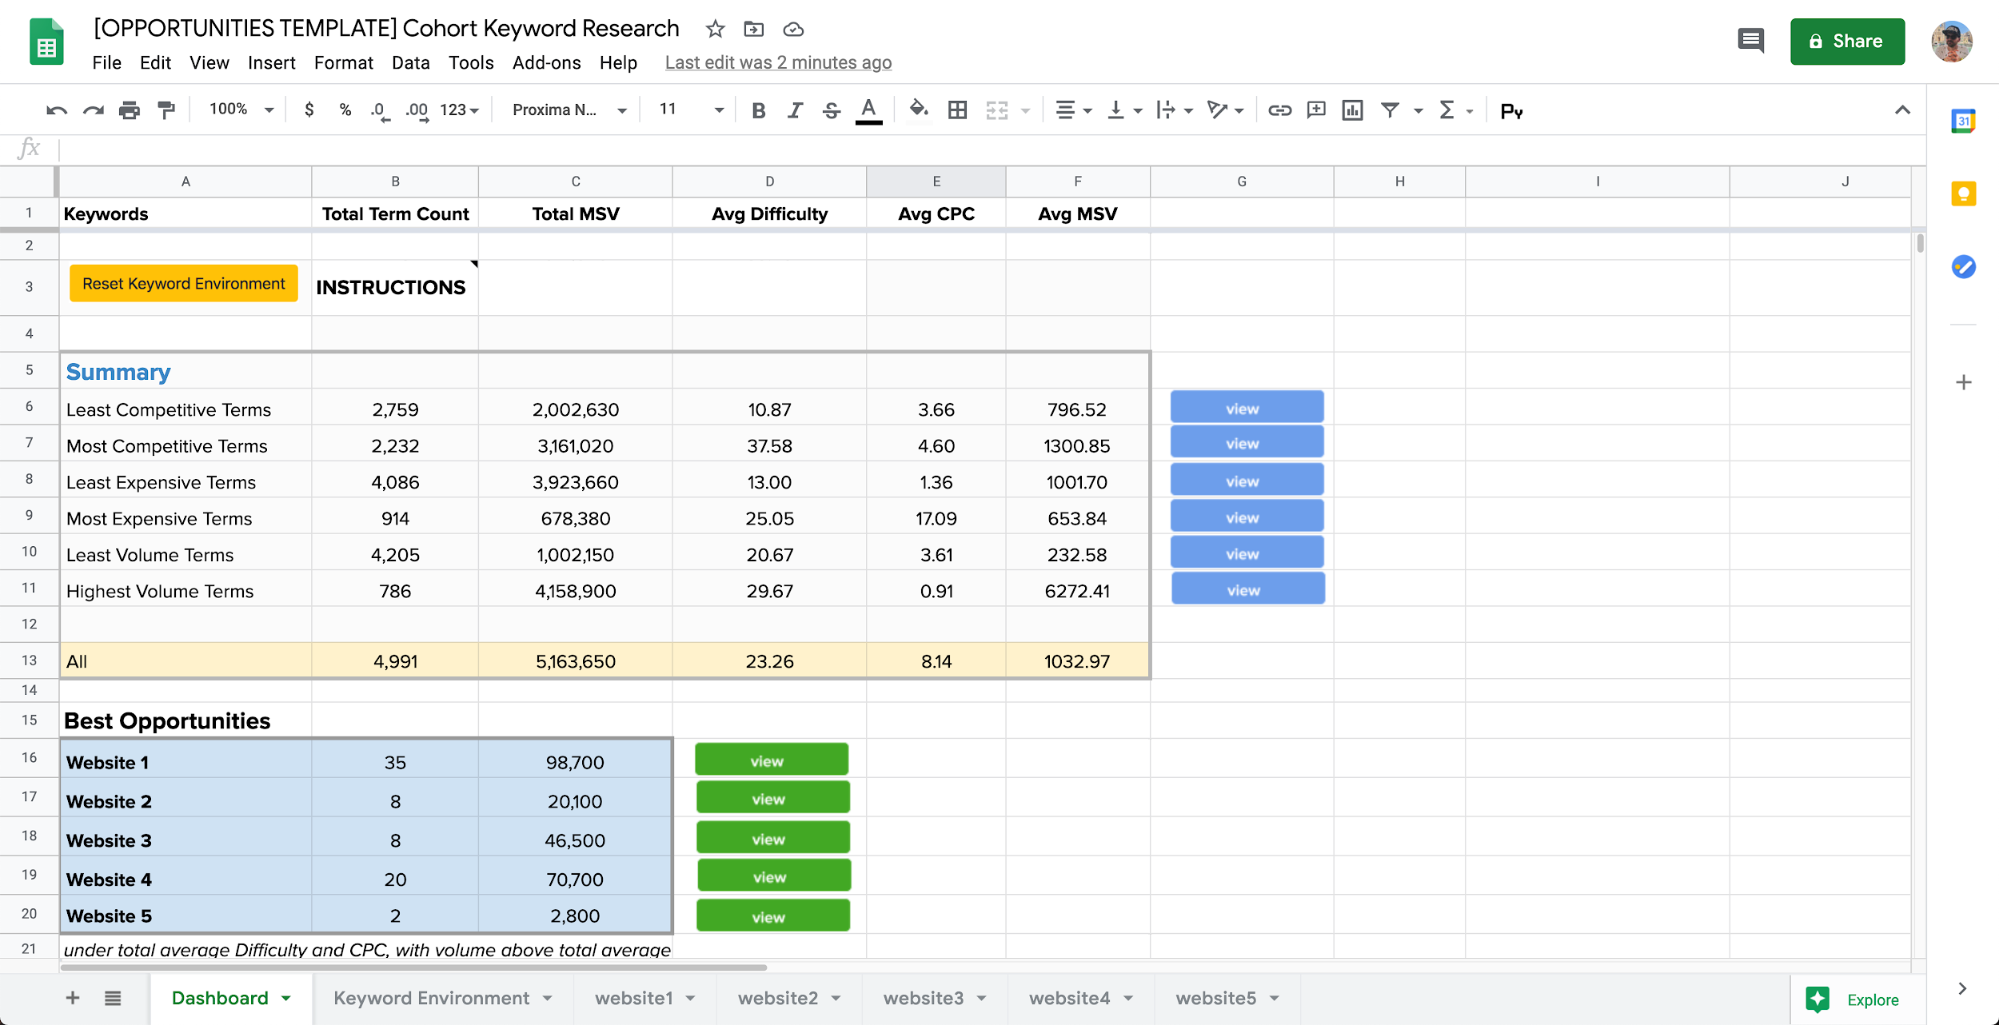Click the get add-ons plus icon
This screenshot has height=1026, width=1999.
coord(1963,382)
